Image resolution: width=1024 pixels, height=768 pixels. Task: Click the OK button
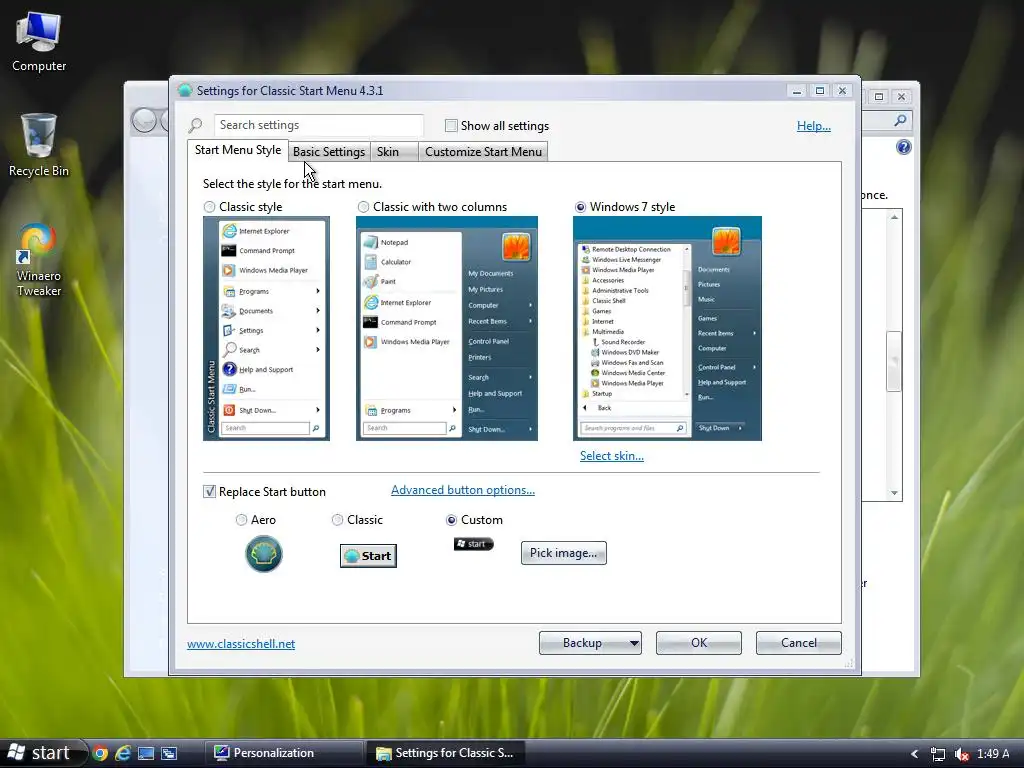pos(699,643)
